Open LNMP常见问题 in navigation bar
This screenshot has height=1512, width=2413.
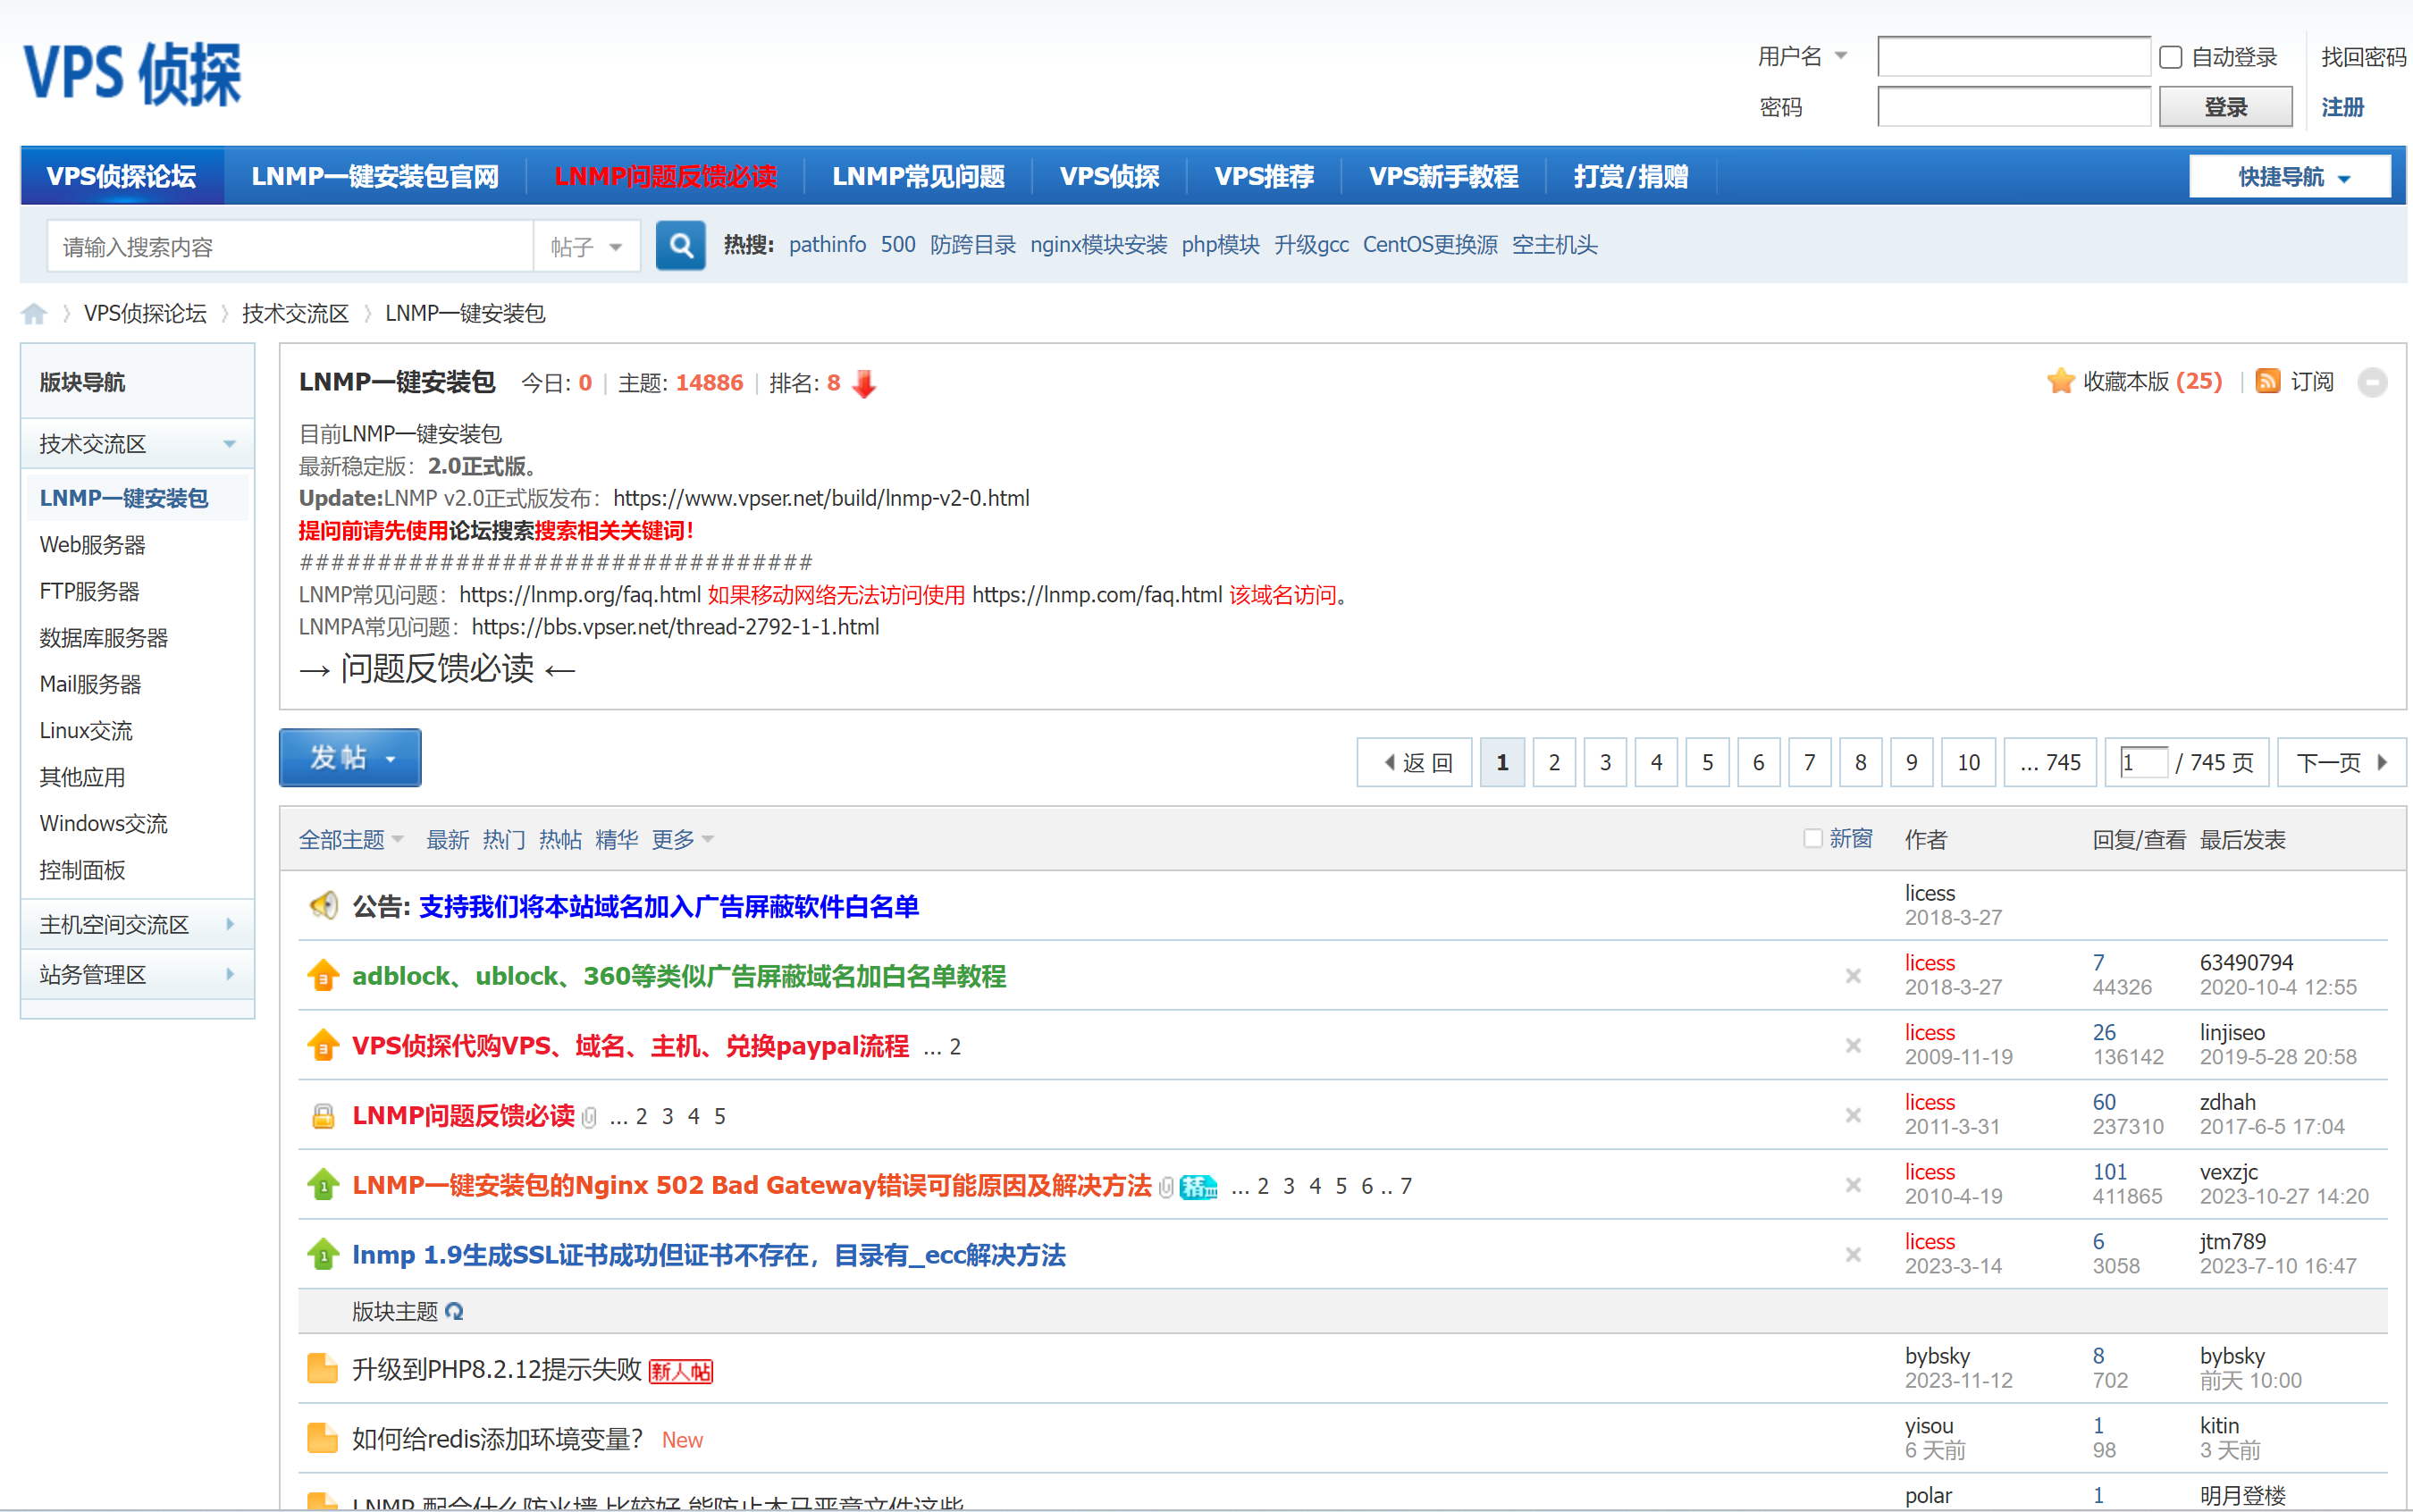tap(918, 177)
